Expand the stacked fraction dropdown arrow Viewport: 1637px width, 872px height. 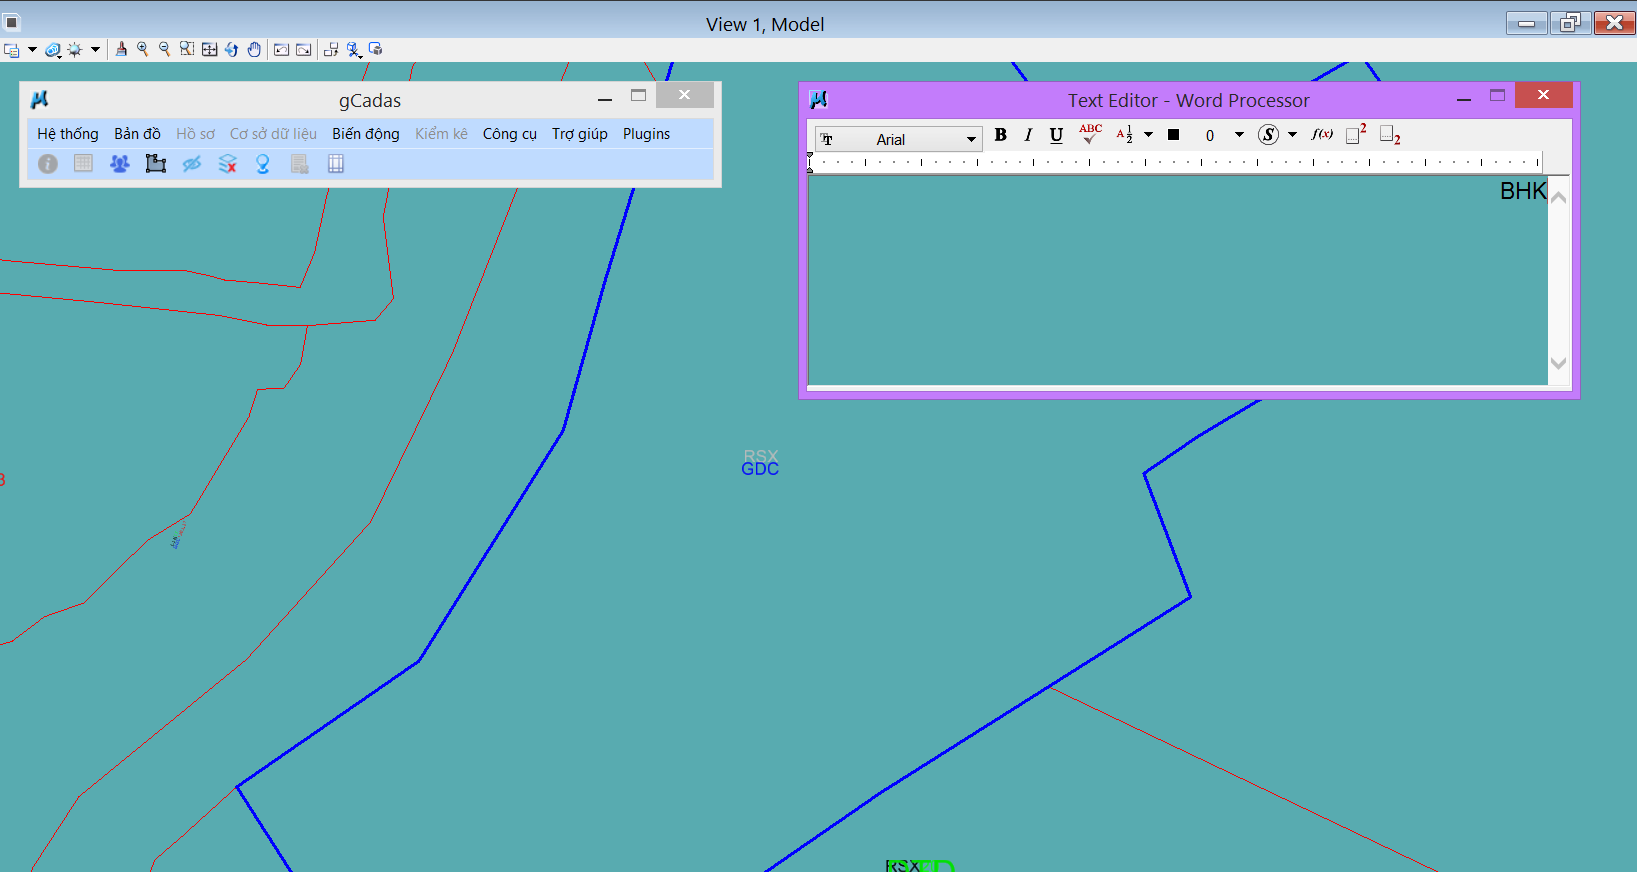click(x=1148, y=135)
